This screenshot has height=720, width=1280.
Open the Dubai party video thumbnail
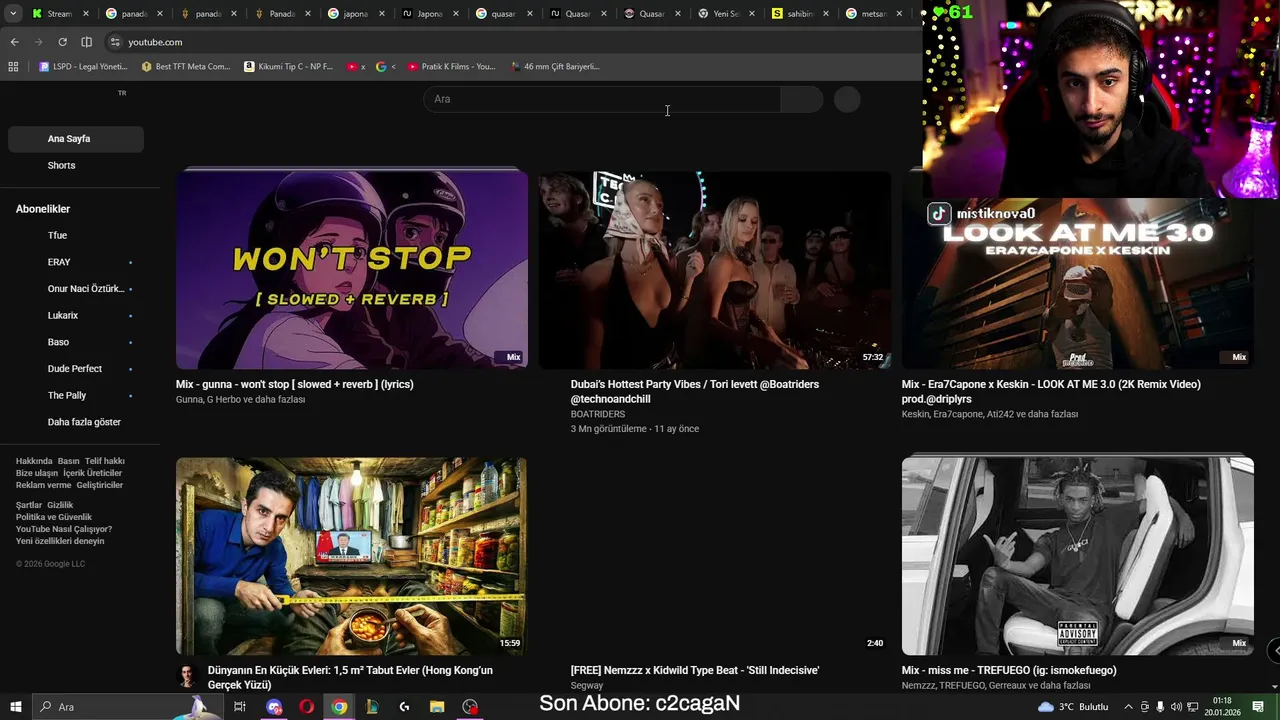coord(715,270)
